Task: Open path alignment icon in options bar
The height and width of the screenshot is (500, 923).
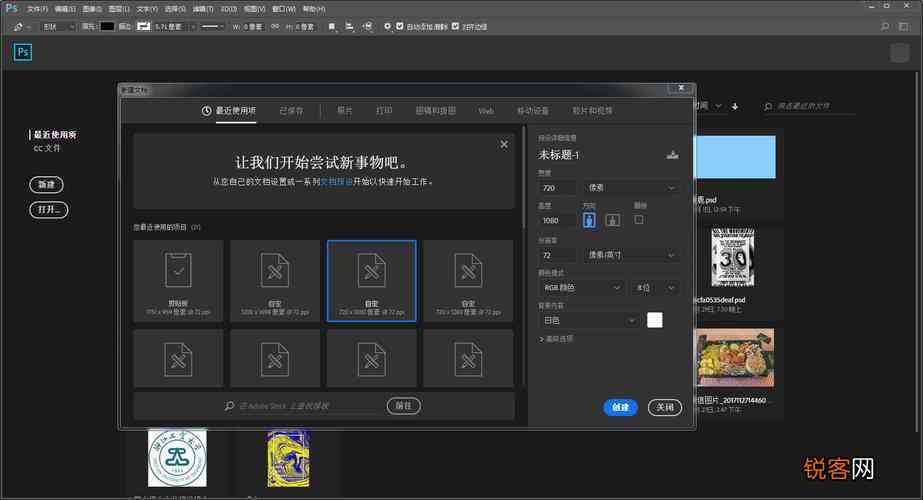Action: click(350, 27)
